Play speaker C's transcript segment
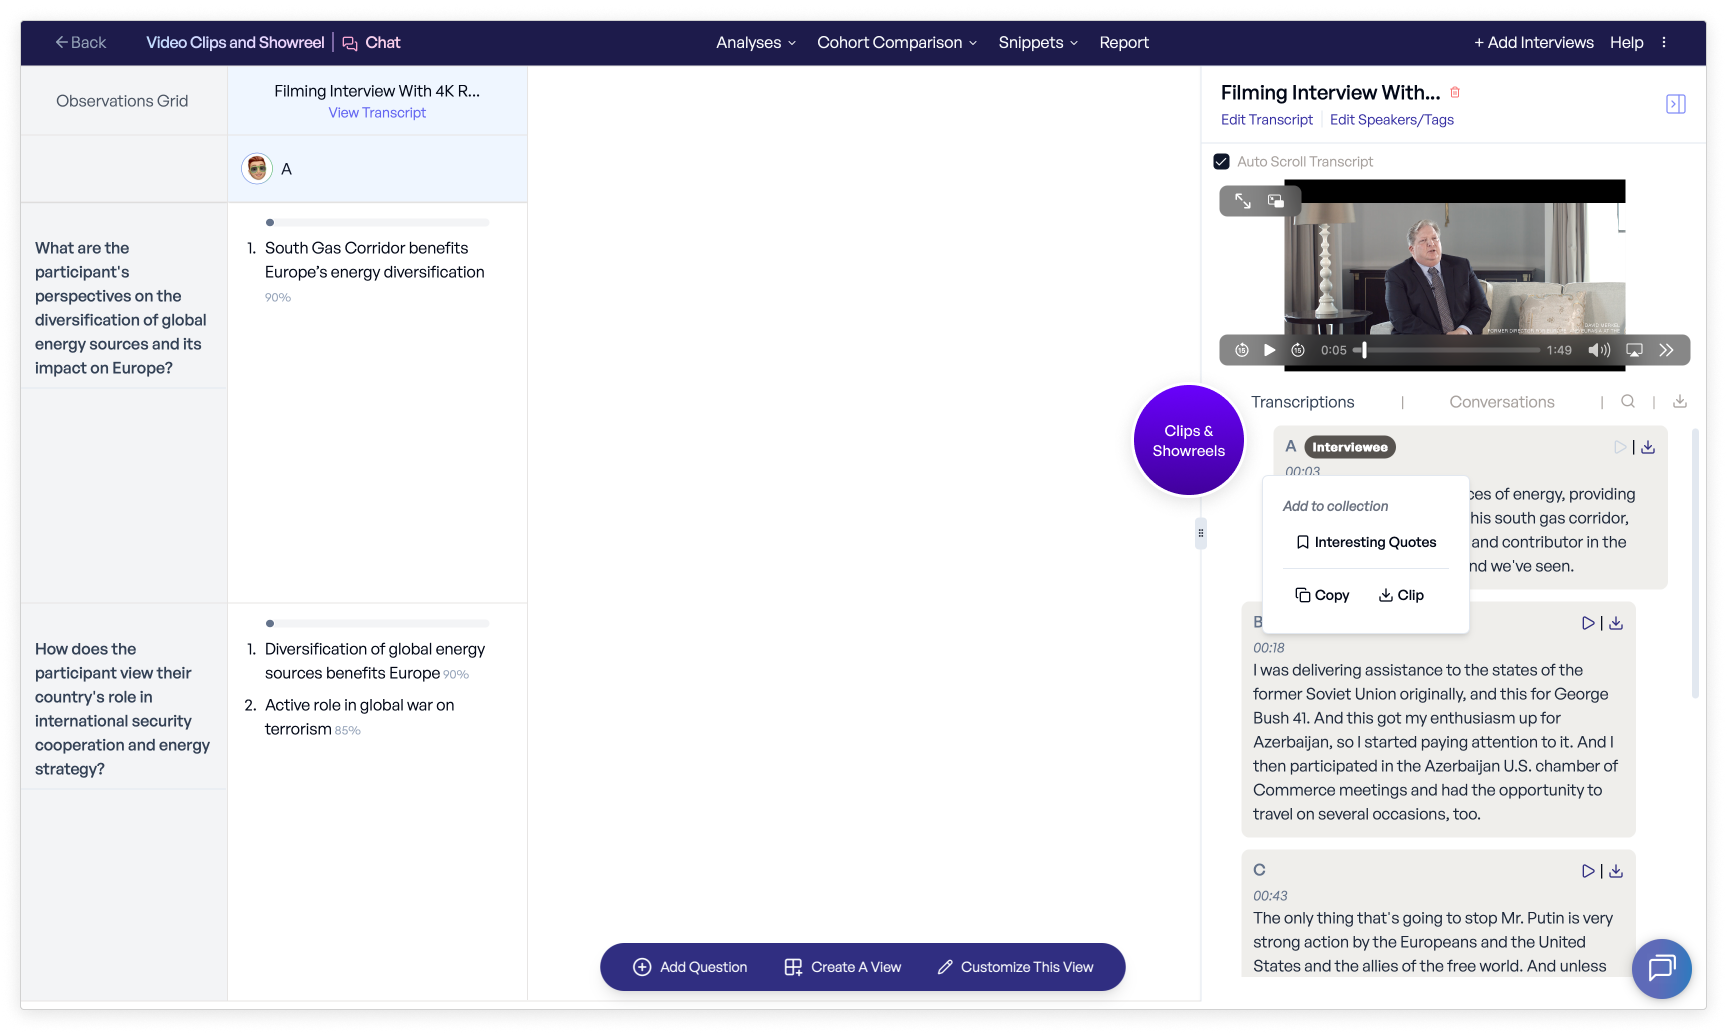 [1587, 871]
